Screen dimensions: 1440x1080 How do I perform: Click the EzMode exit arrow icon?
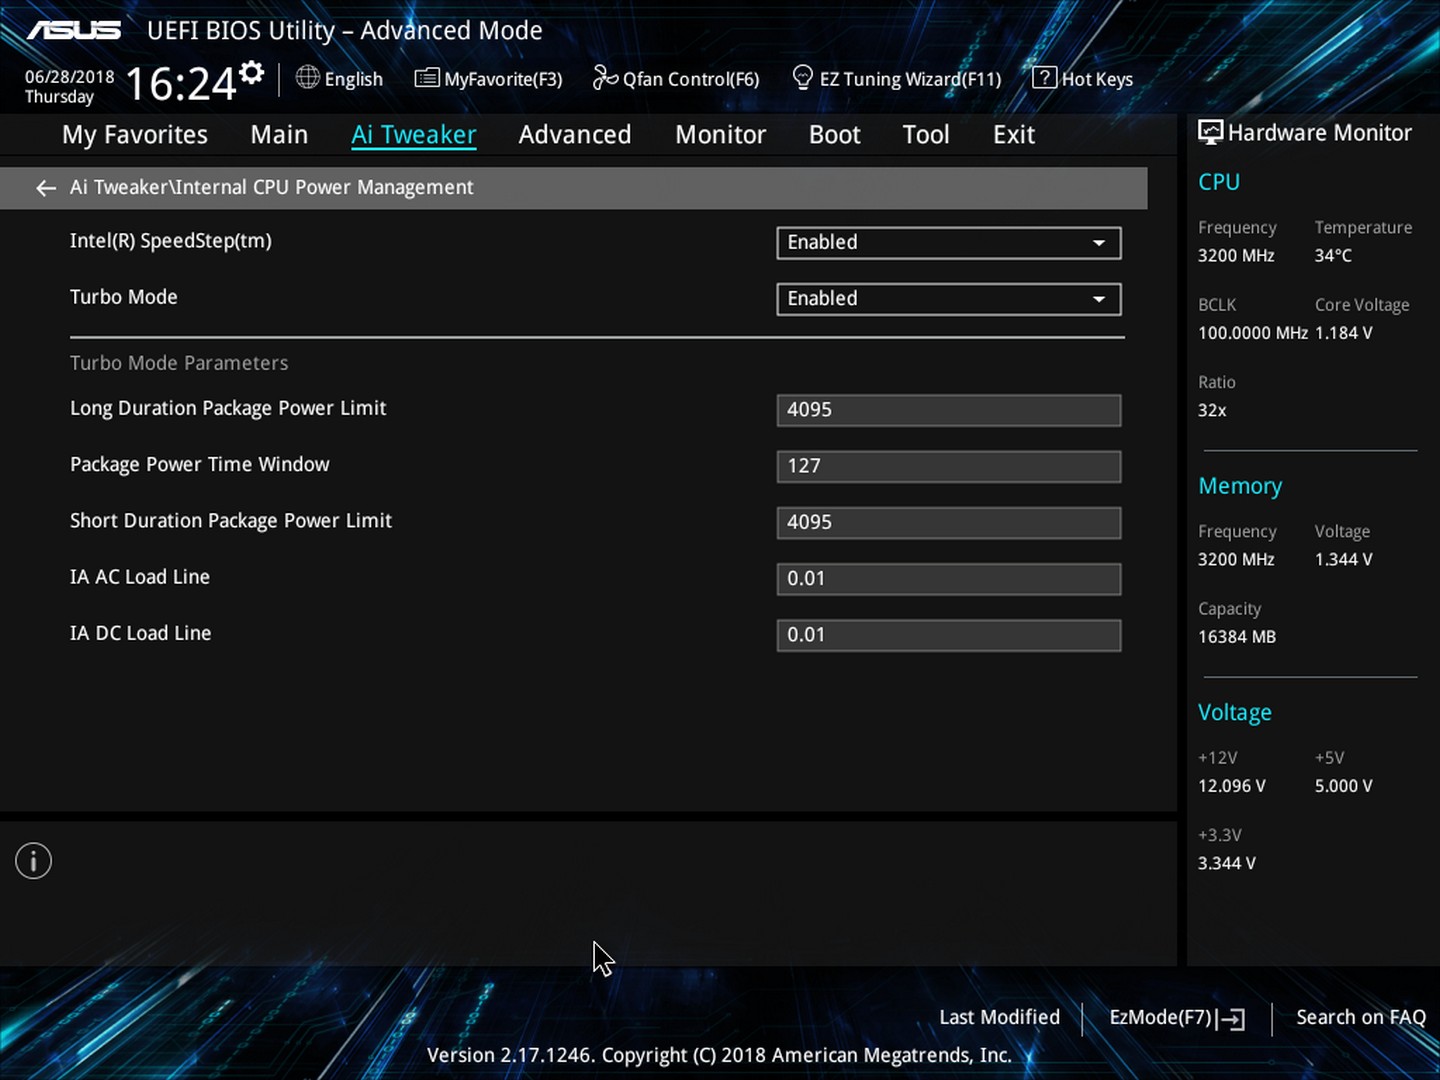coord(1231,1019)
